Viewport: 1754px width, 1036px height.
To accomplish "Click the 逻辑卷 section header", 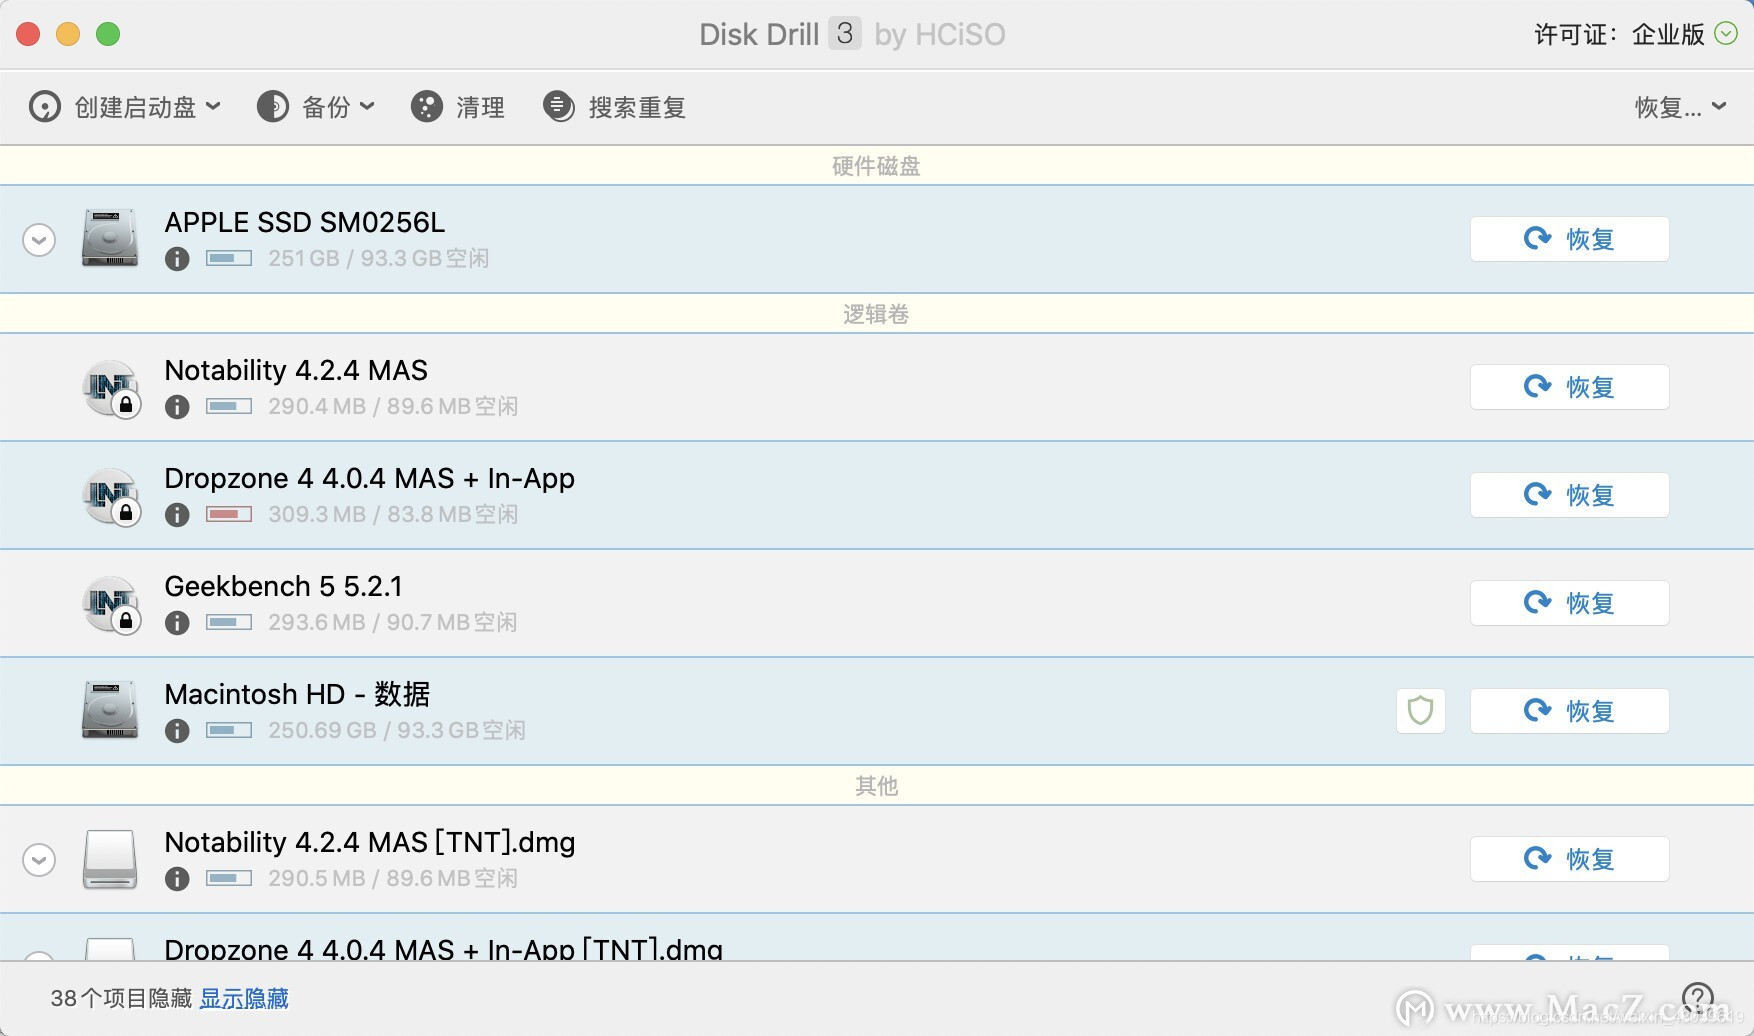I will tap(877, 314).
